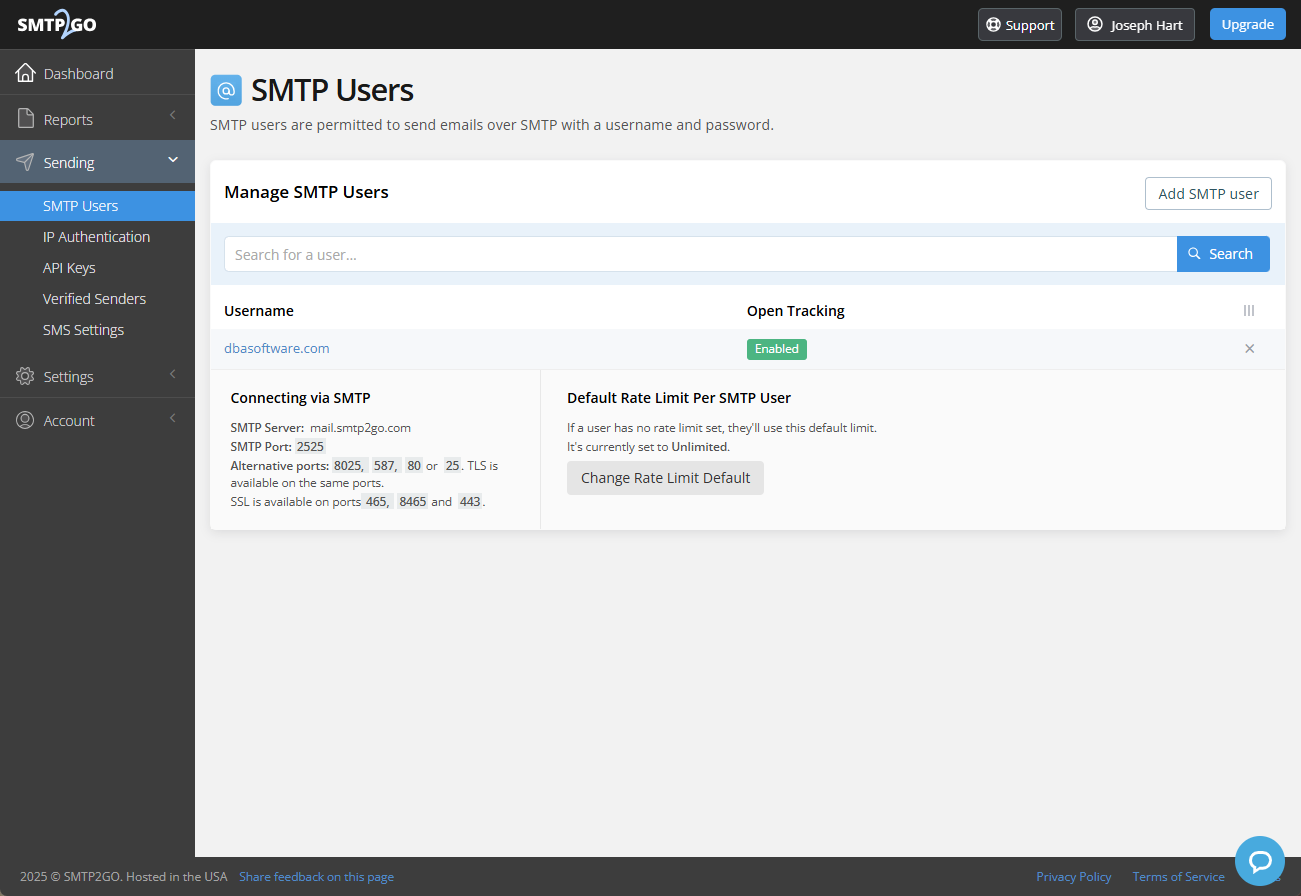1301x896 pixels.
Task: Click the Open Tracking column header
Action: [796, 311]
